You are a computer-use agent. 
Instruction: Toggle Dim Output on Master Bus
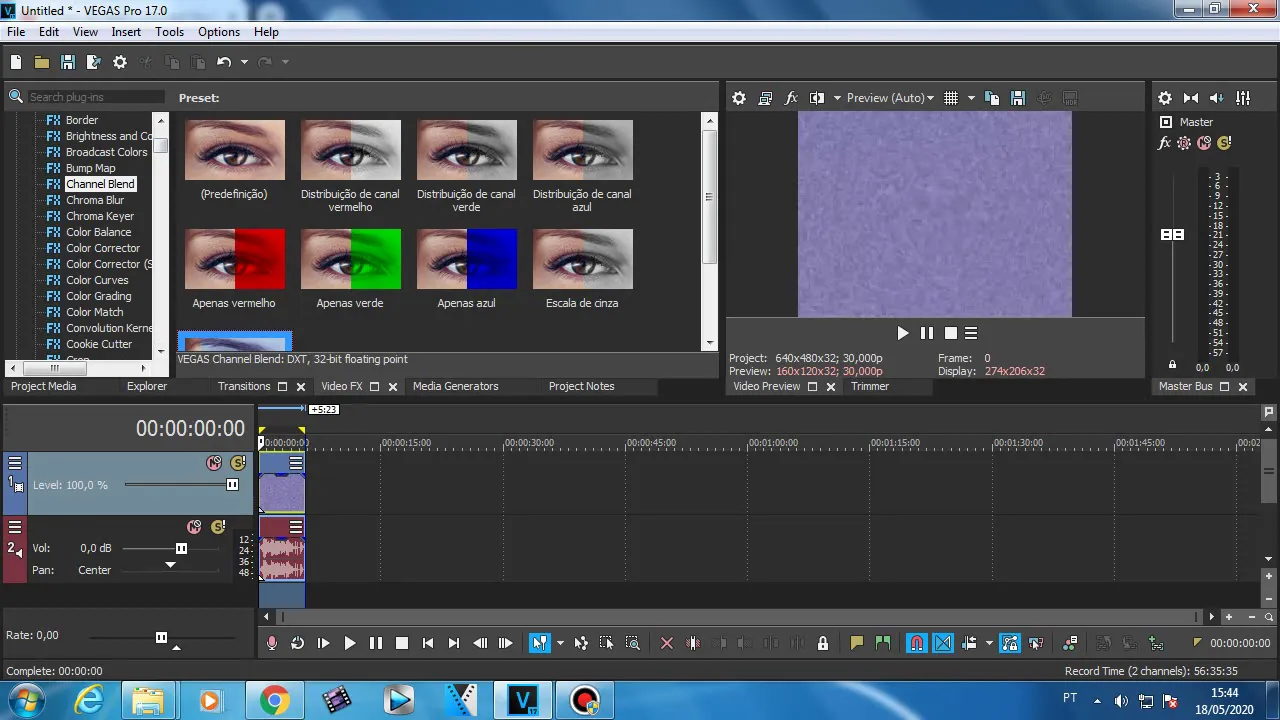point(1217,98)
